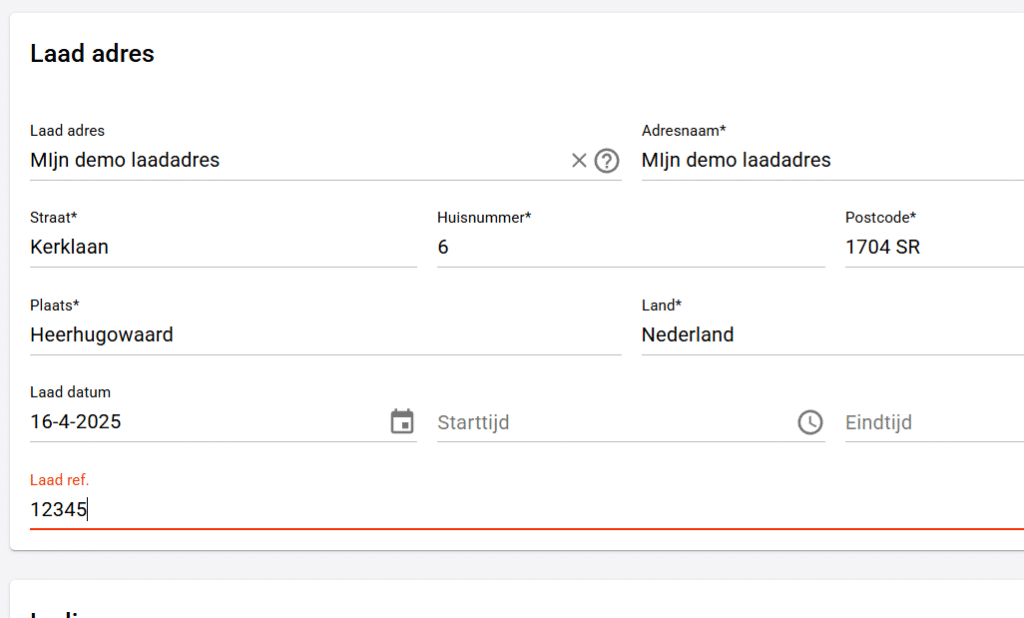
Task: Click the red Laad ref. label
Action: [59, 480]
